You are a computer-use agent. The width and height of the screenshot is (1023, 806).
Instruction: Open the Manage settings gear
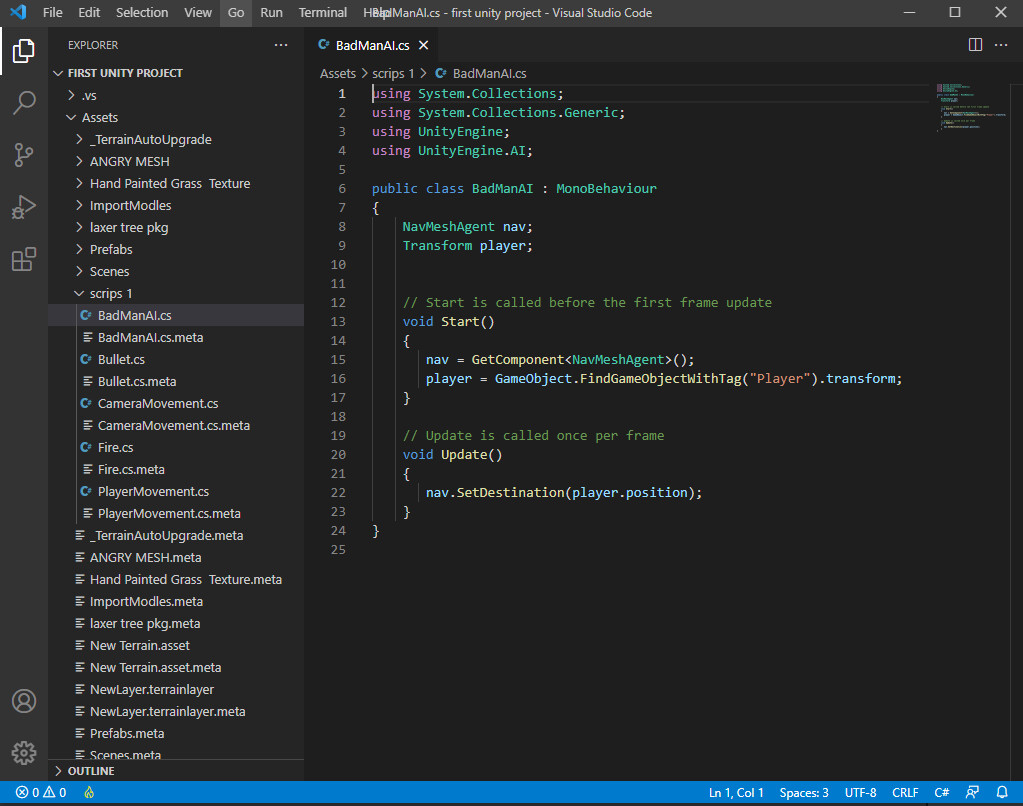click(24, 752)
